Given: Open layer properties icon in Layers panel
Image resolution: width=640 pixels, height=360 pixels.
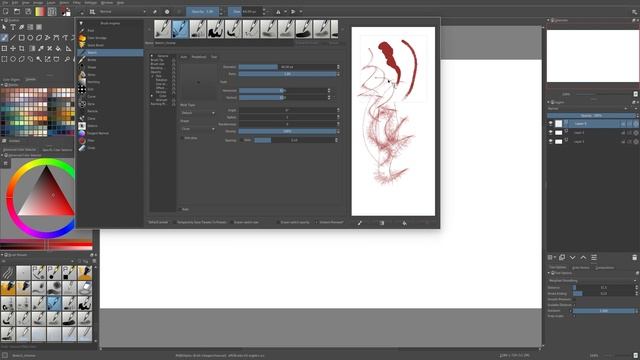Looking at the screenshot, I should click(594, 257).
